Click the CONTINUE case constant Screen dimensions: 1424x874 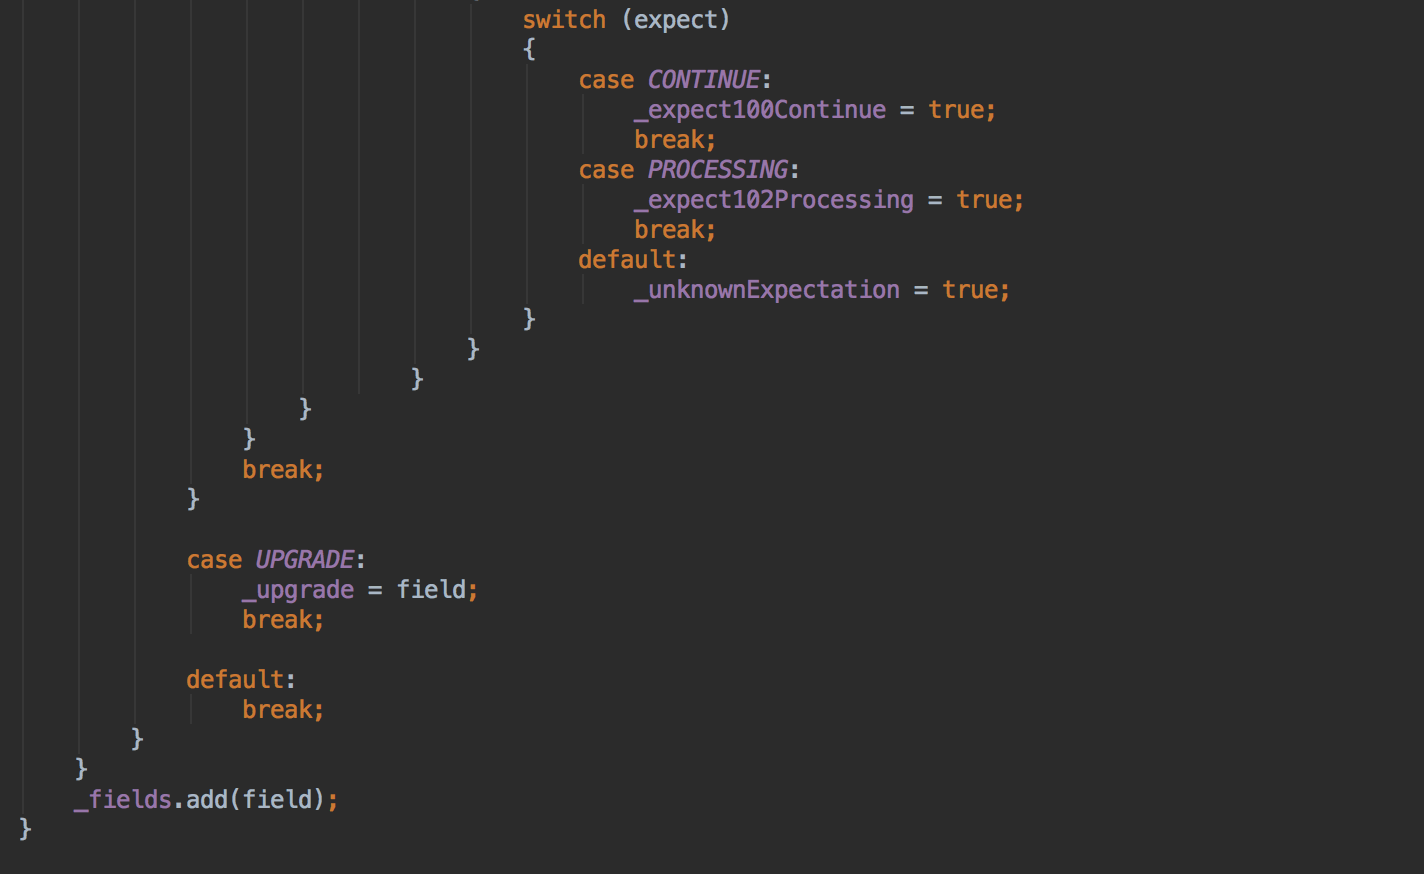[x=703, y=80]
